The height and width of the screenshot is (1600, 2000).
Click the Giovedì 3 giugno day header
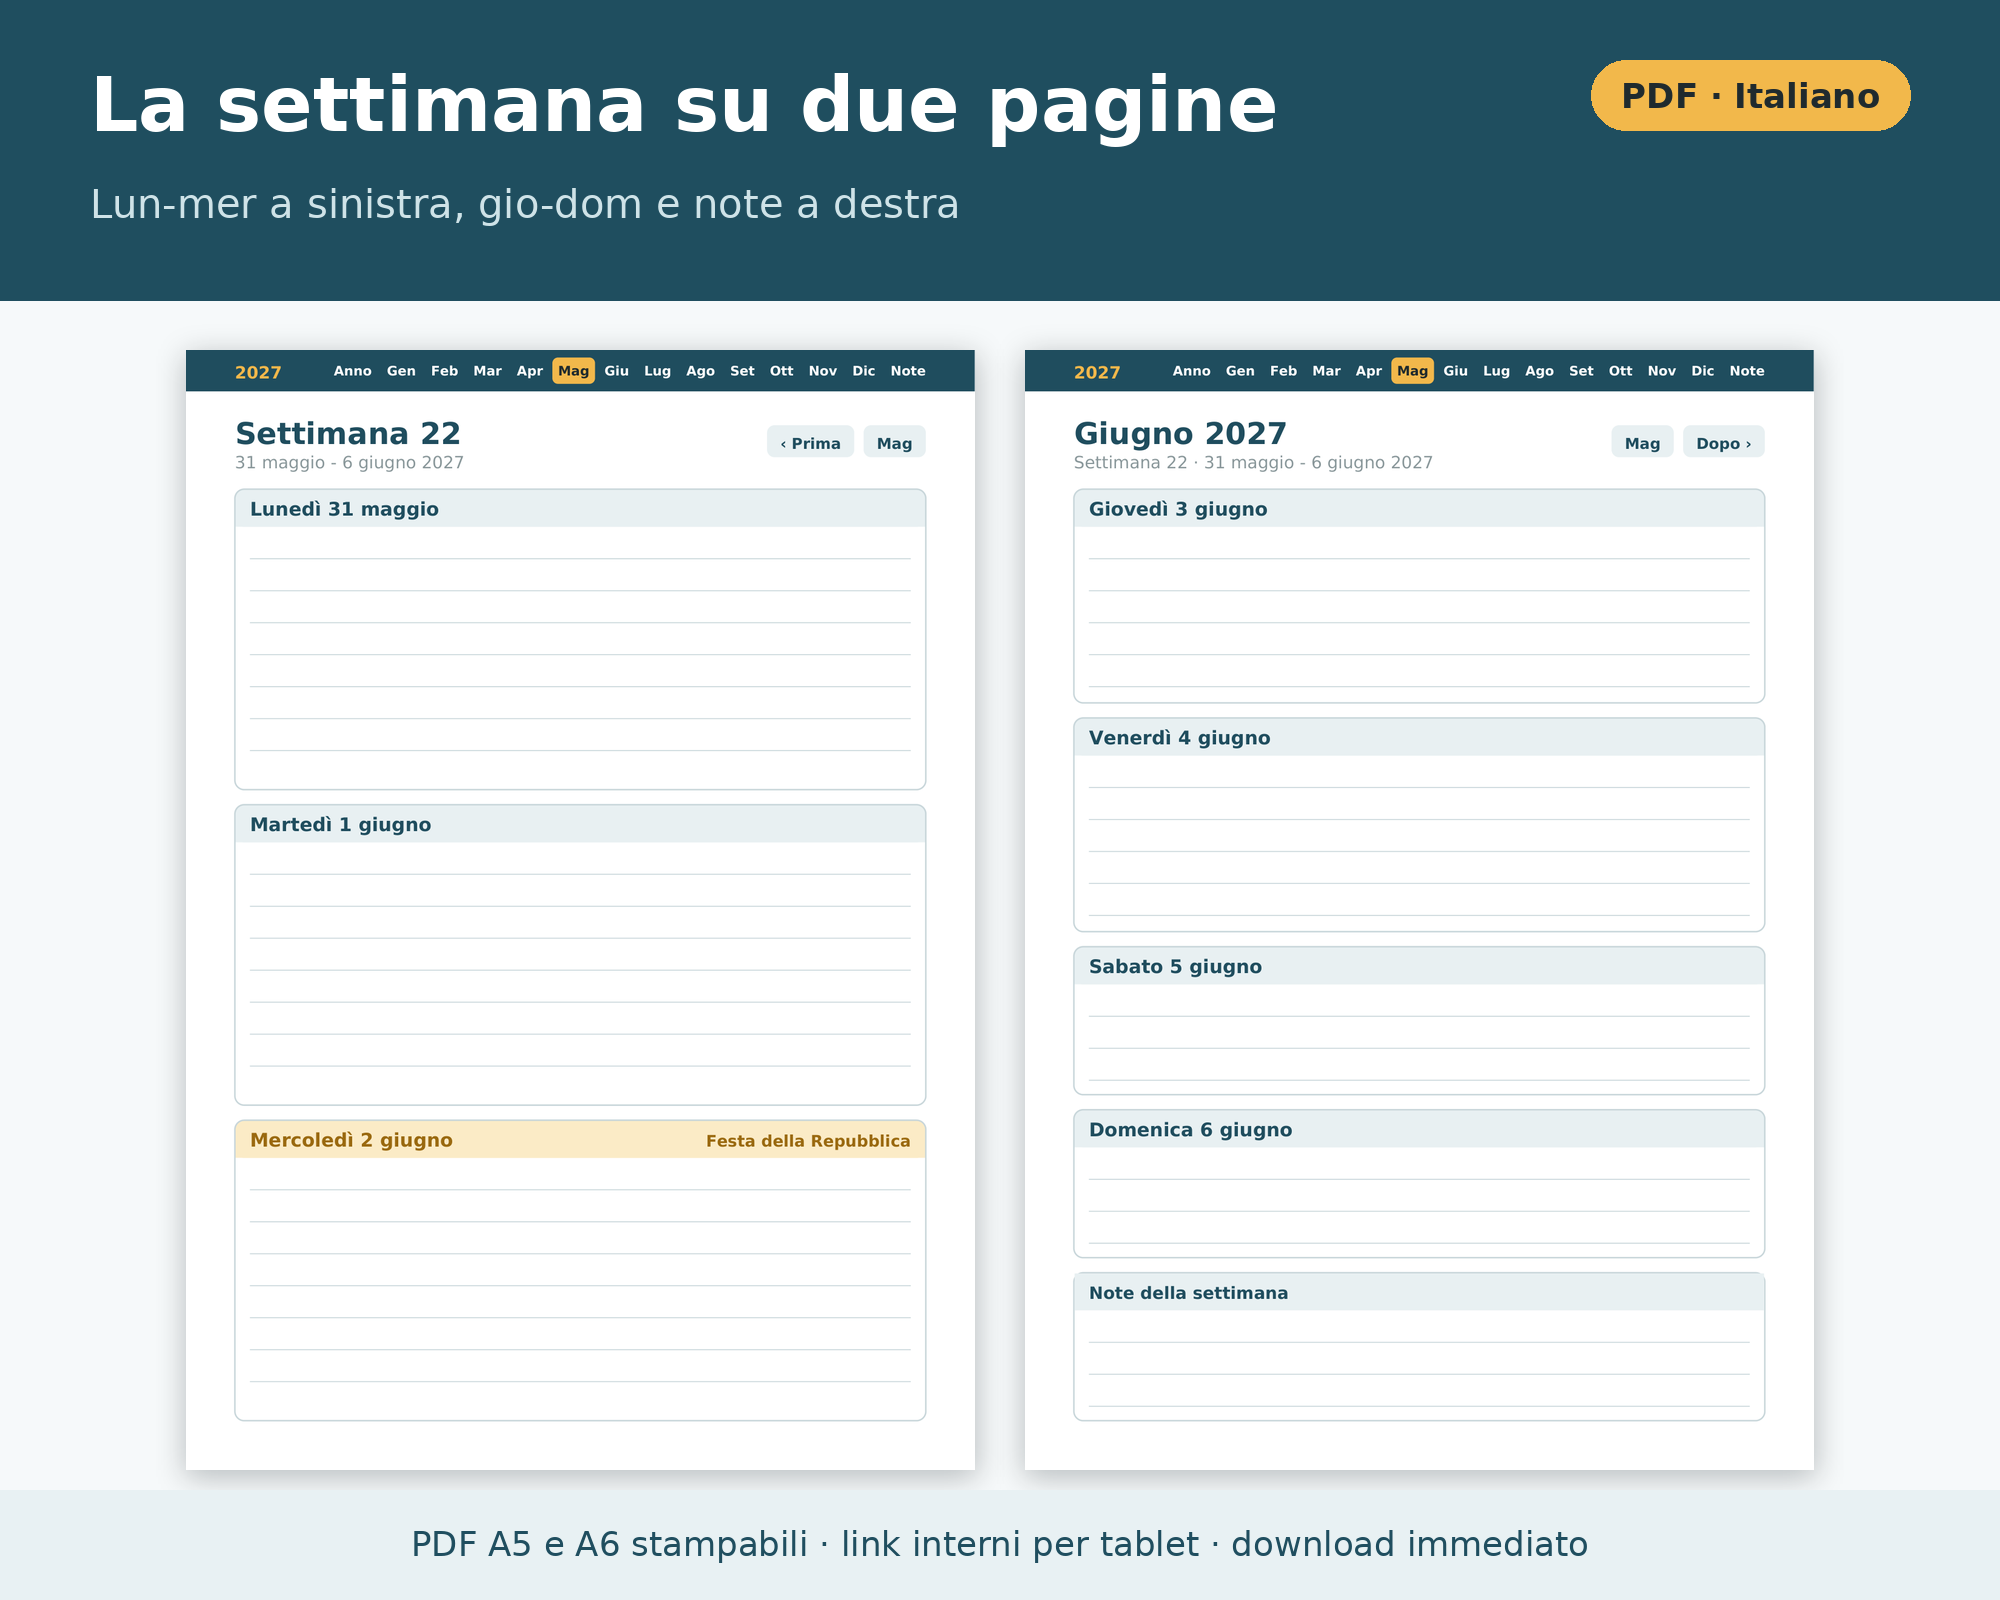(1419, 509)
